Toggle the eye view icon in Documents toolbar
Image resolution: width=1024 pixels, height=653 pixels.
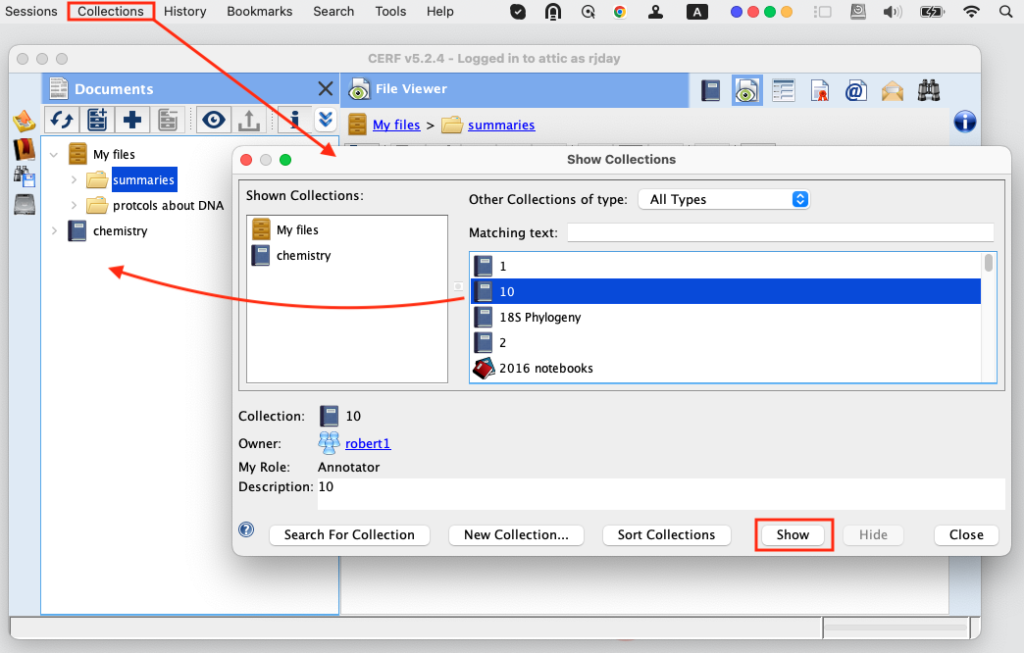pos(213,120)
